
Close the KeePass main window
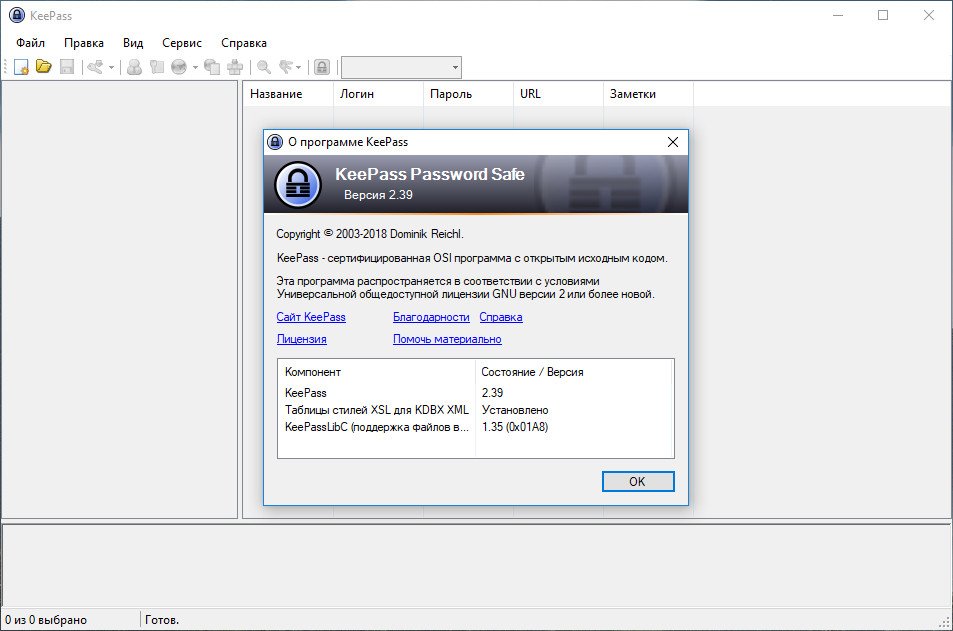tap(929, 15)
